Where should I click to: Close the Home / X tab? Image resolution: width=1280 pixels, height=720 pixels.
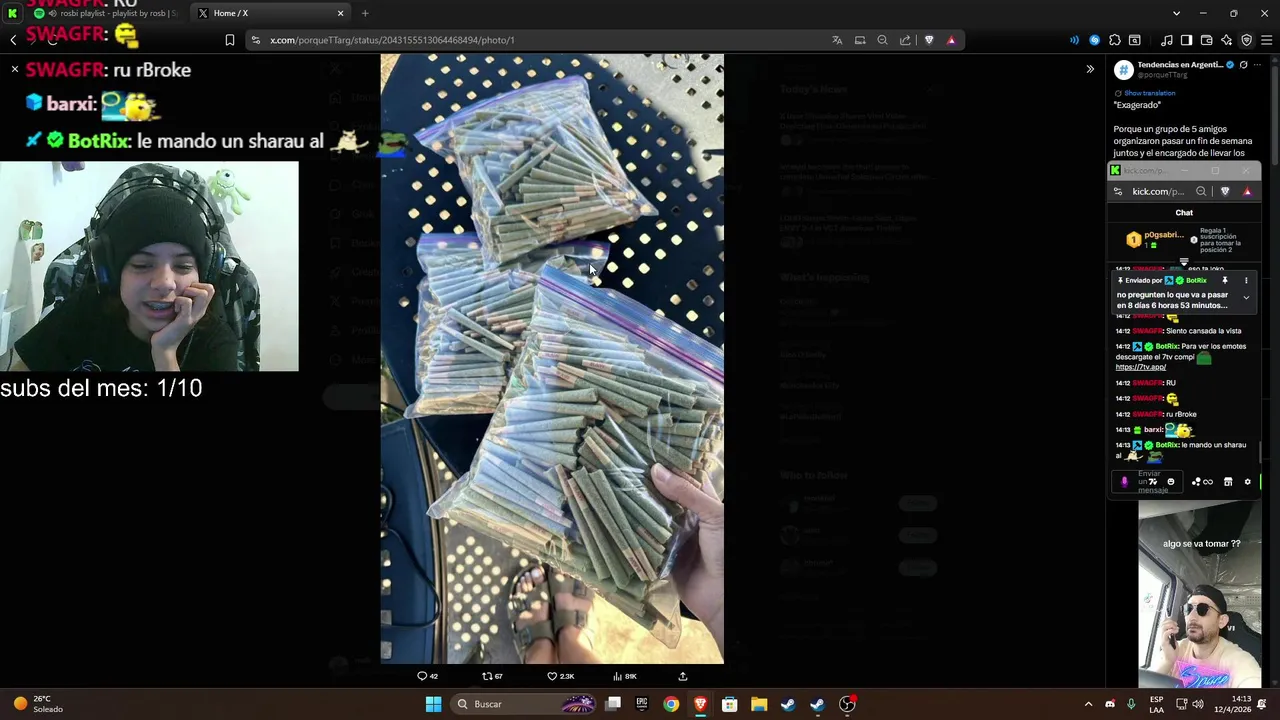pos(340,13)
